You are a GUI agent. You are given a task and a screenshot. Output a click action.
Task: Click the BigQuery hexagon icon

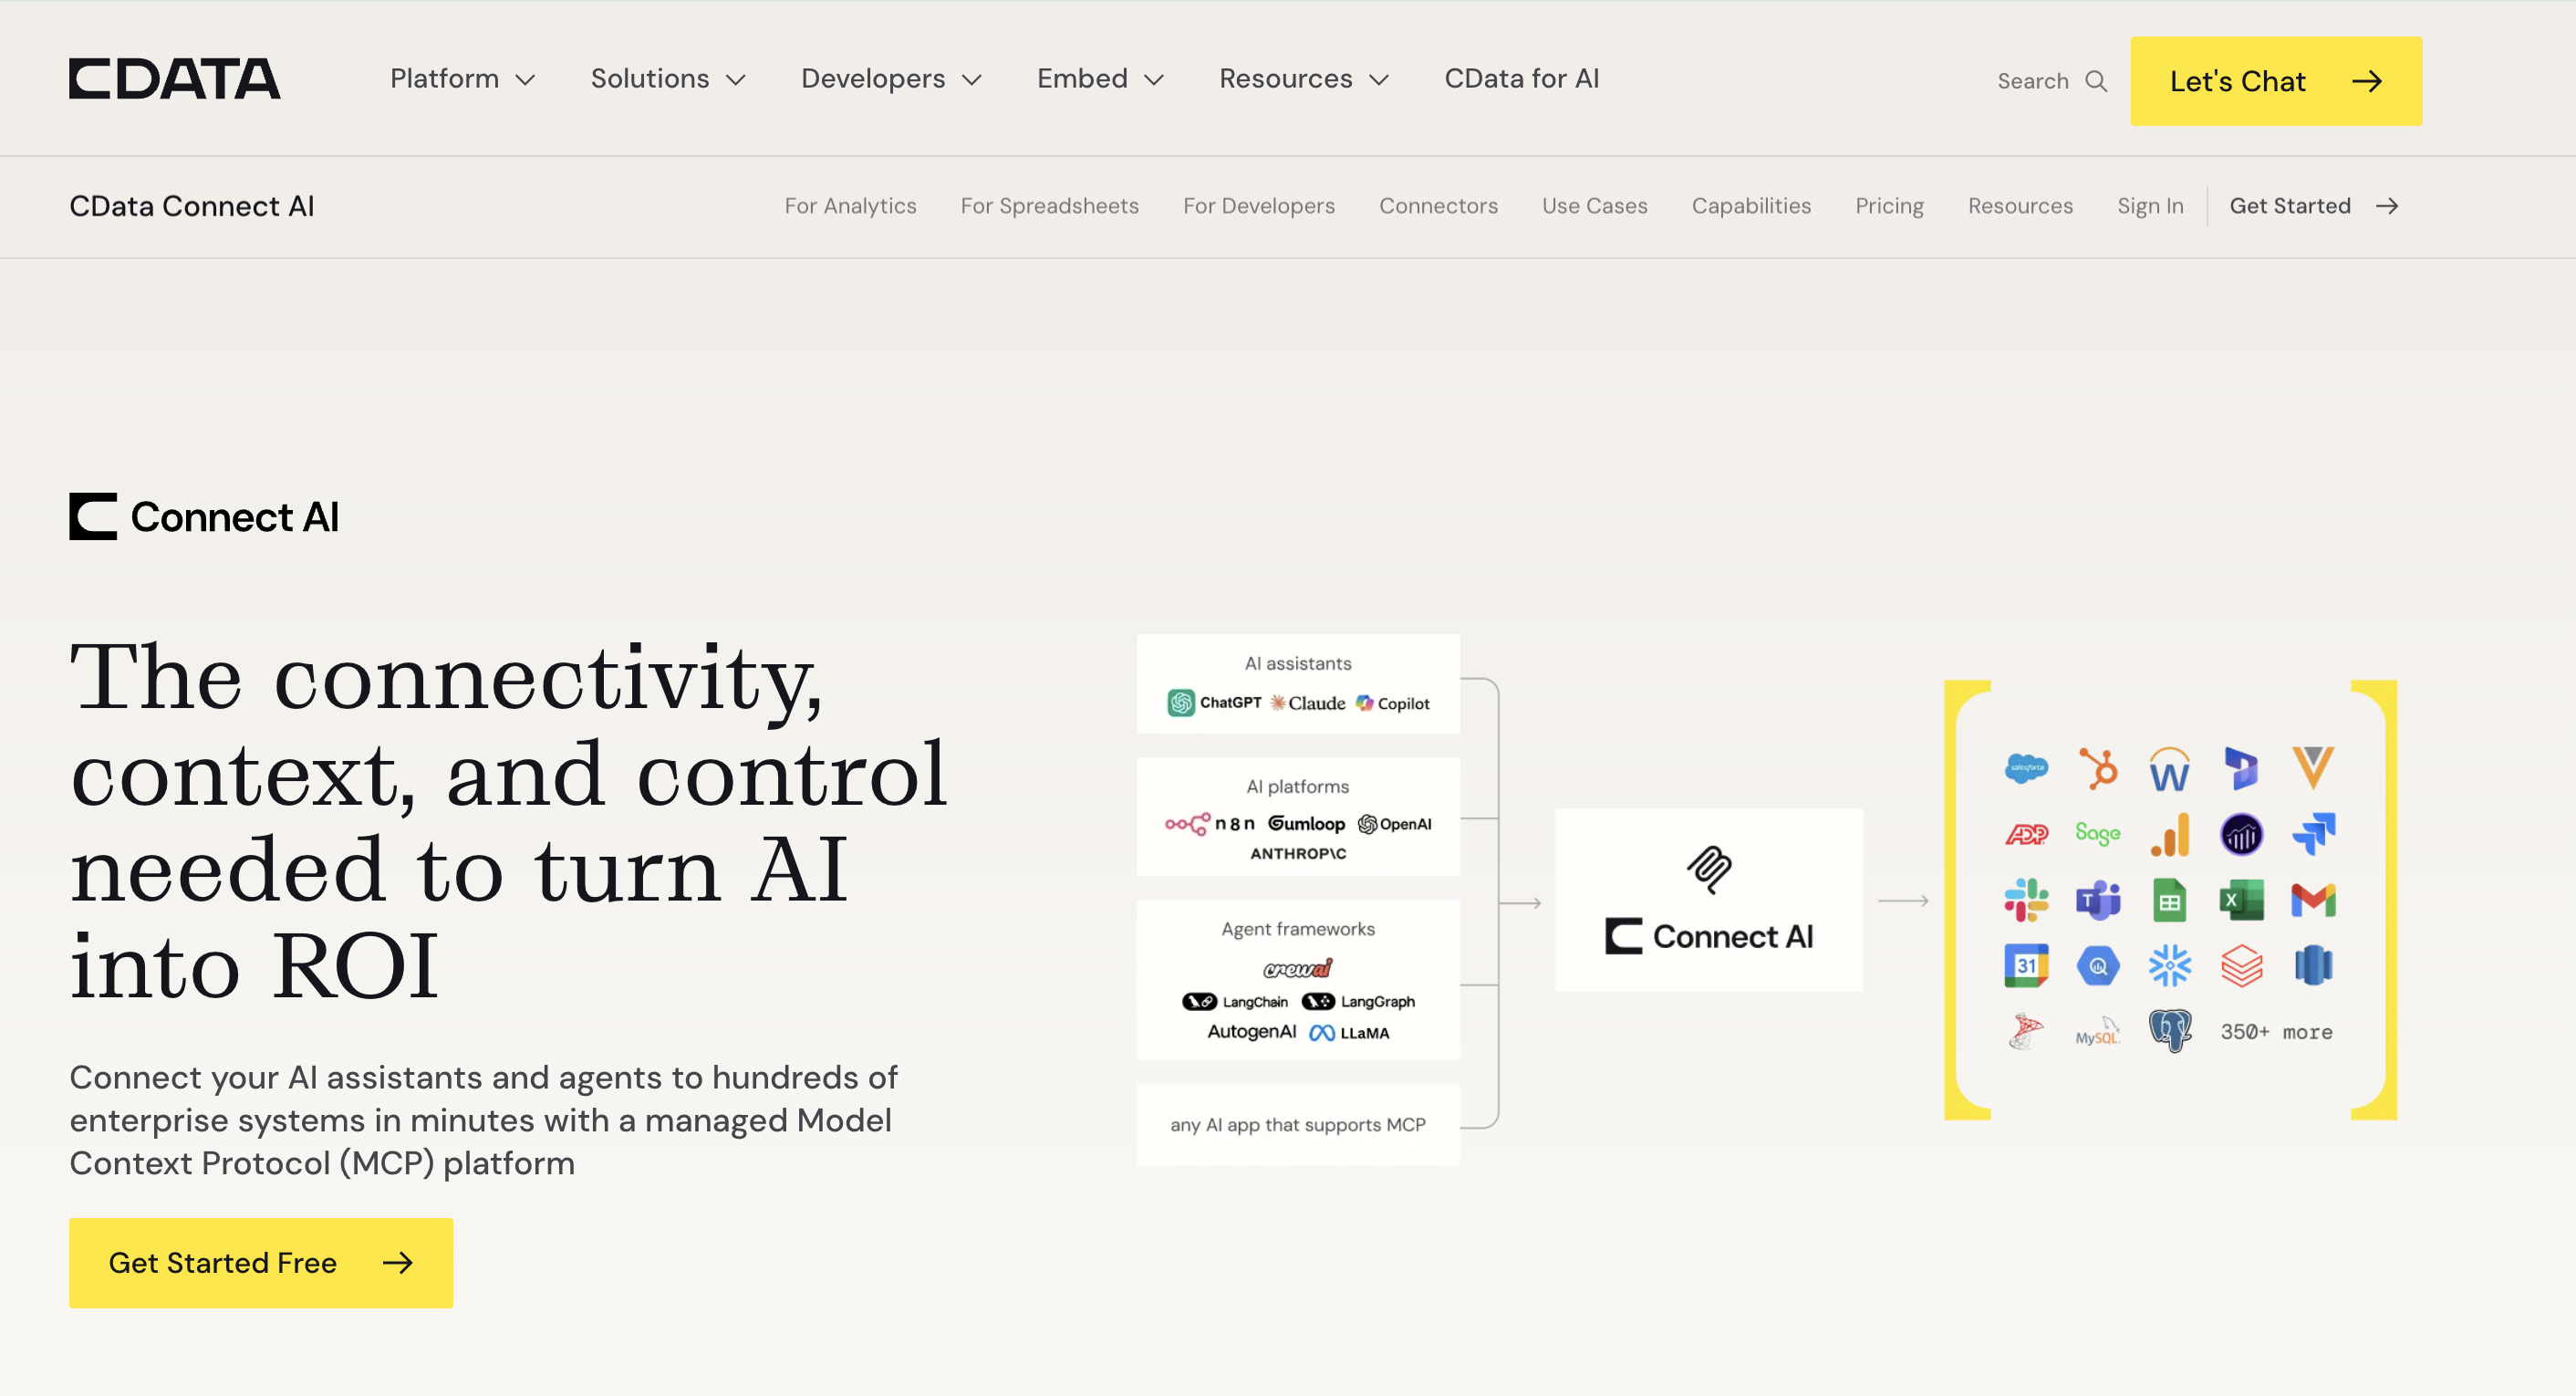[x=2098, y=966]
